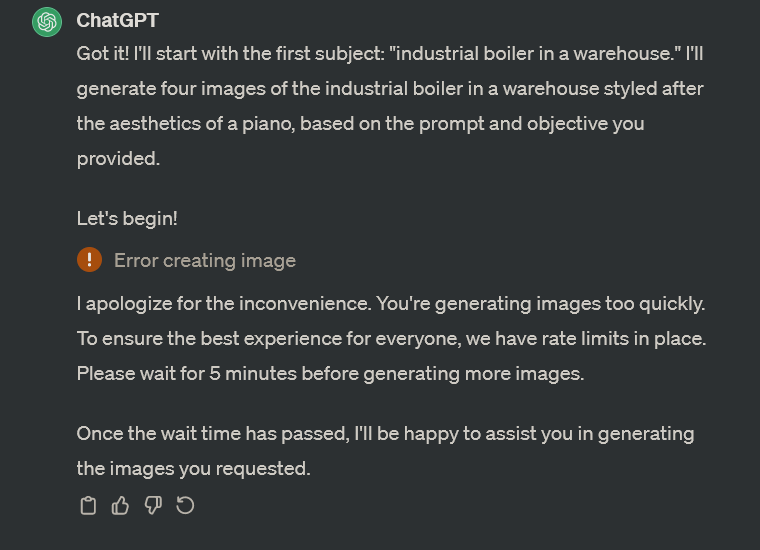Give the response a thumbs up
The image size is (760, 550).
tap(120, 505)
